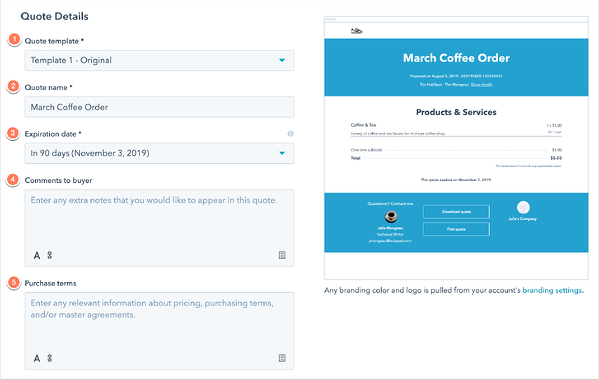Click the Coffee & Tea line item
Viewport: 599px width, 380px height.
pos(363,125)
